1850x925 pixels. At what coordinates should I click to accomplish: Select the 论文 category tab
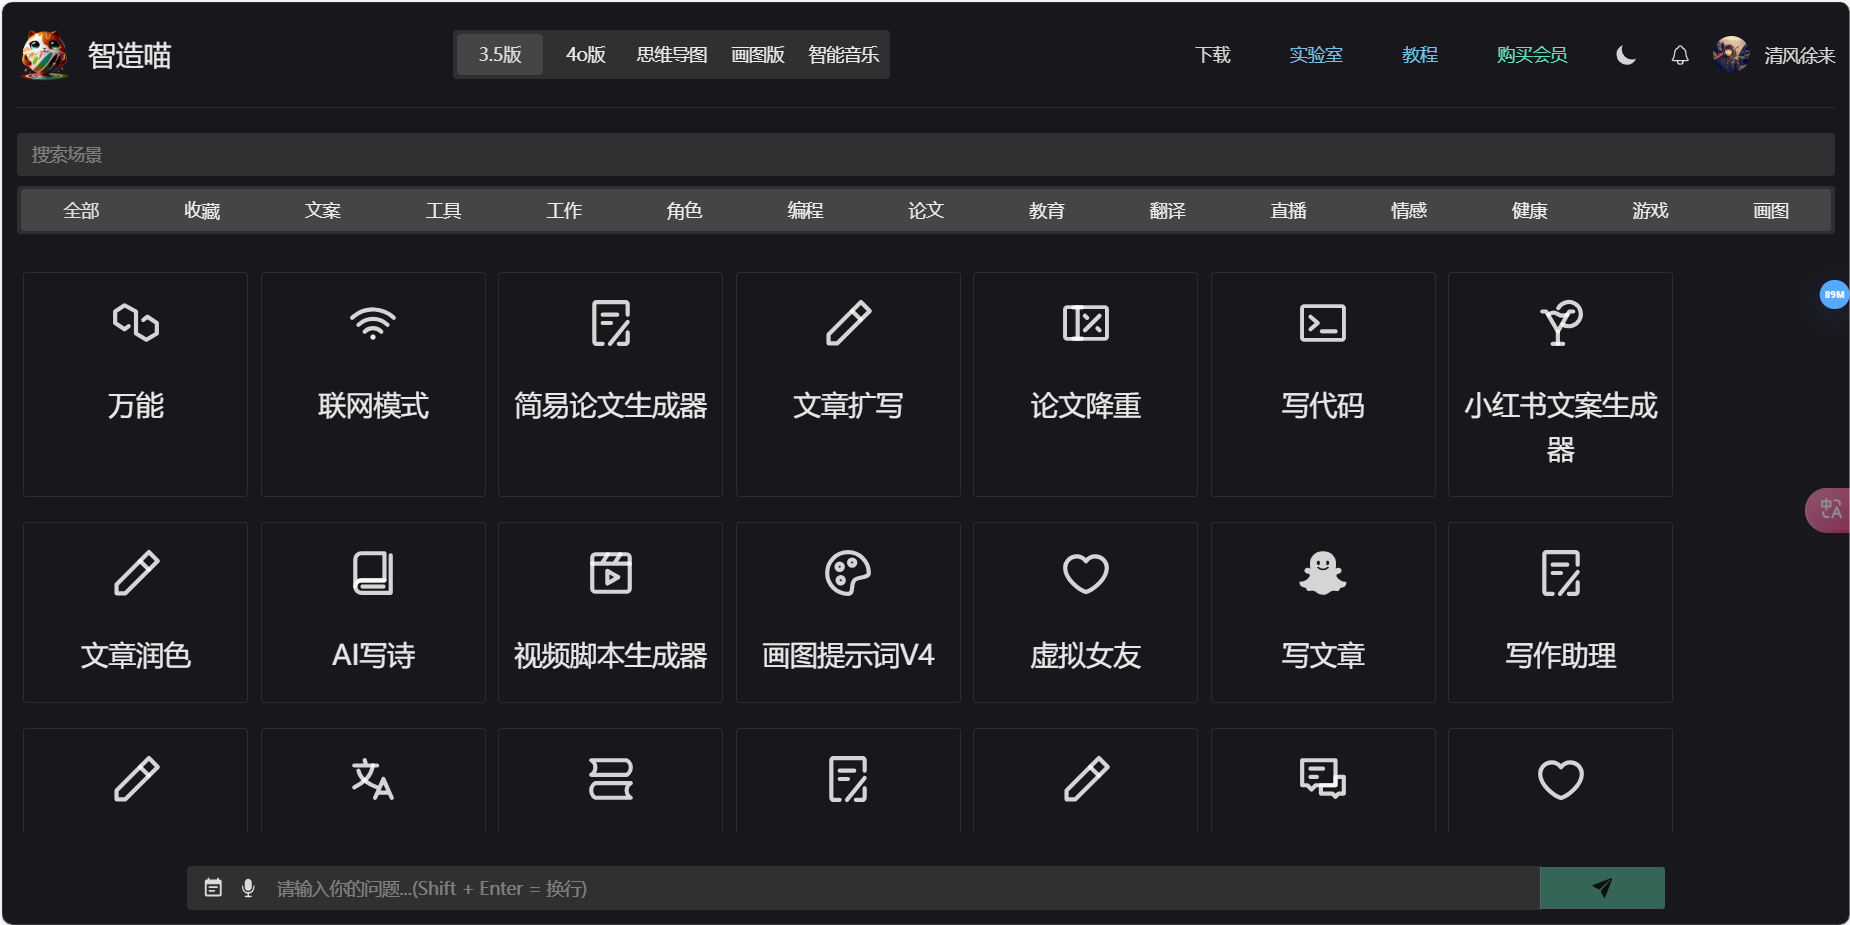pos(924,210)
